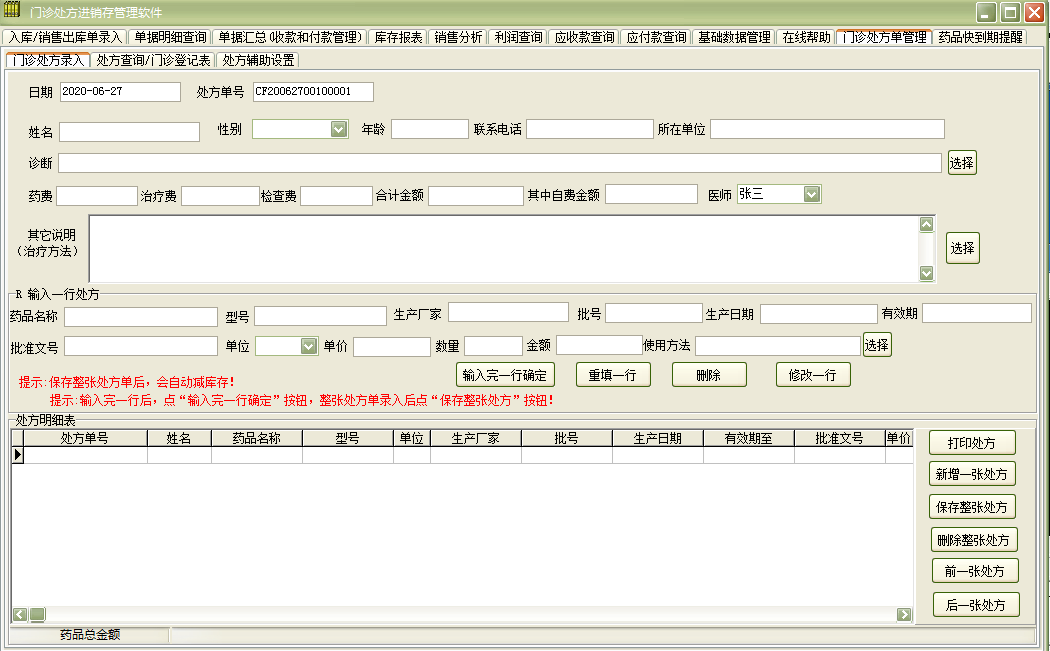This screenshot has height=651, width=1050.
Task: Click the 输入完一行确定 button
Action: (505, 375)
